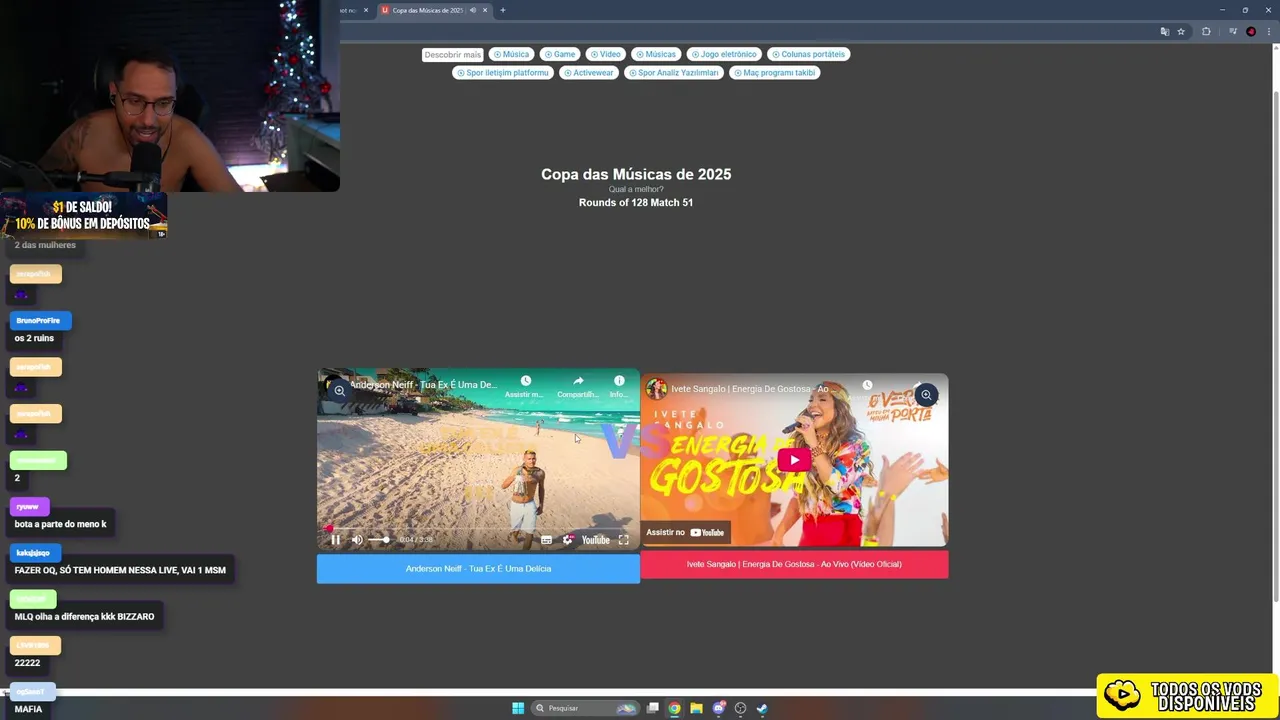Viewport: 1280px width, 720px height.
Task: Open the browser extensions puzzle icon
Action: pos(1206,32)
